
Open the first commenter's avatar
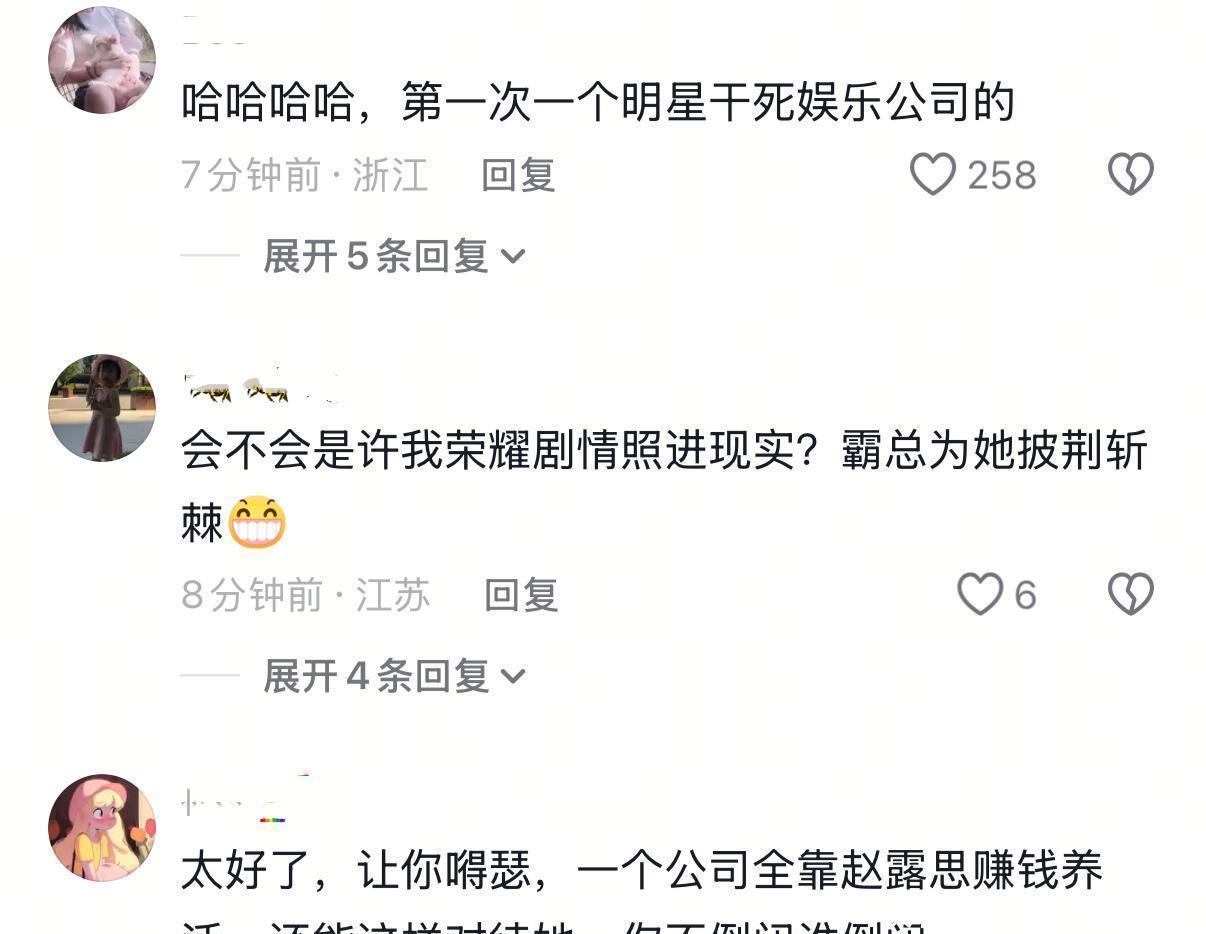pyautogui.click(x=102, y=60)
